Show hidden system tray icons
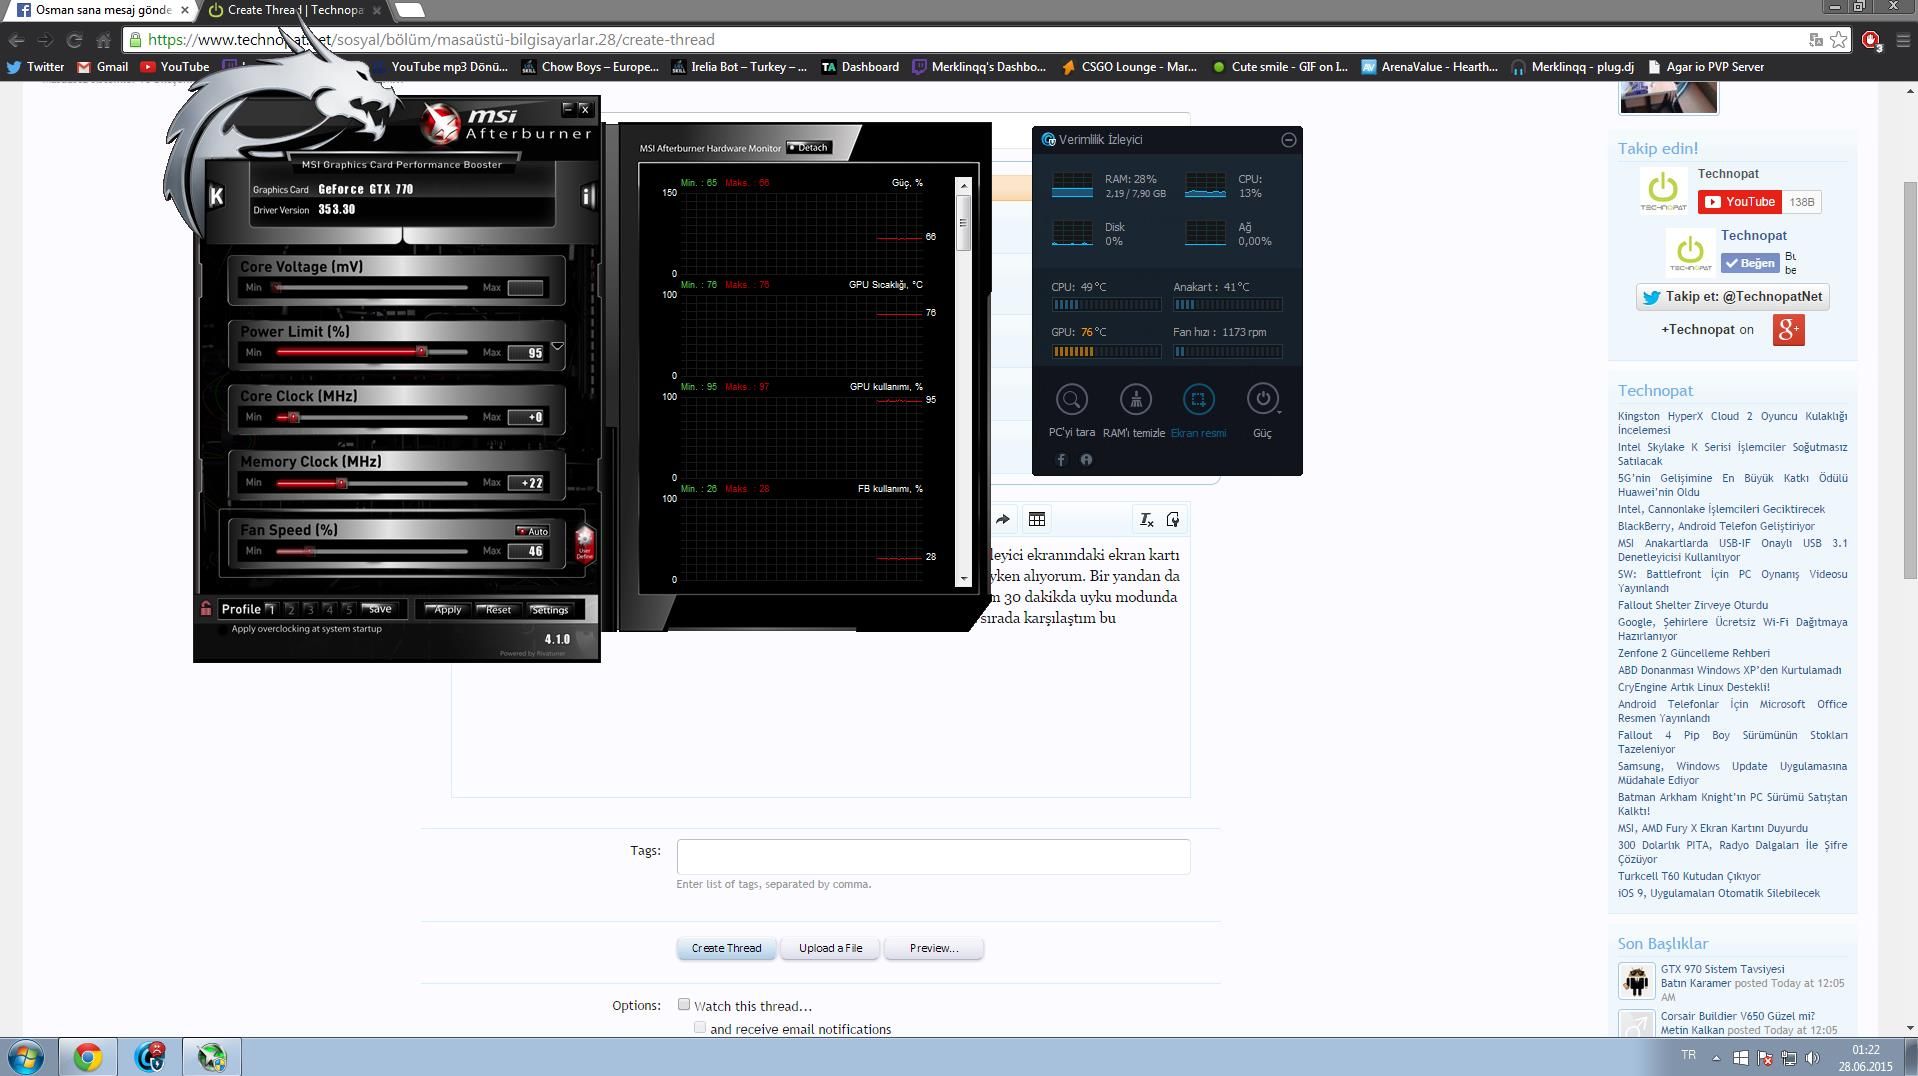This screenshot has height=1076, width=1918. click(1716, 1058)
